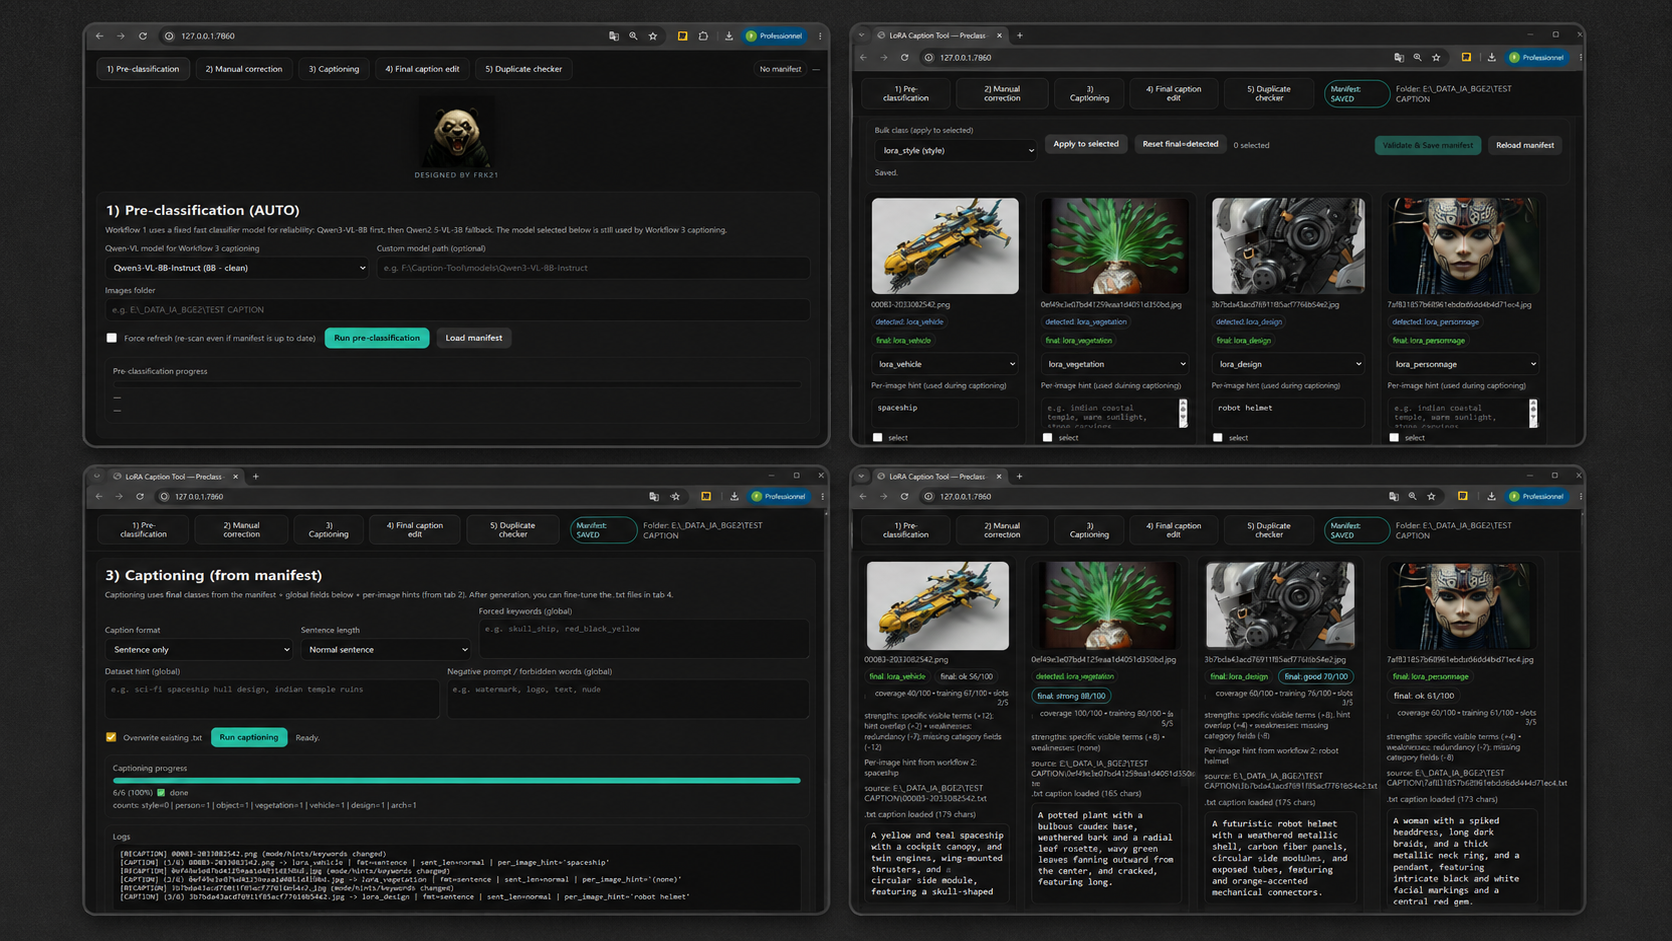Go back in top-right Manual correction window
1672x941 pixels.
coord(863,58)
